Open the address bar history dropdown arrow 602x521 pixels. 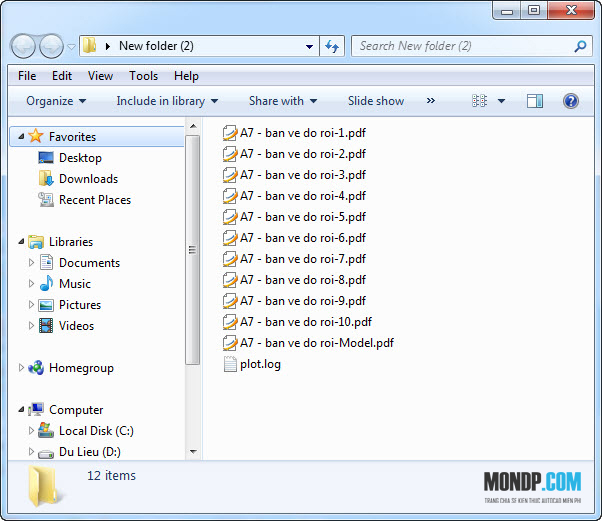309,46
